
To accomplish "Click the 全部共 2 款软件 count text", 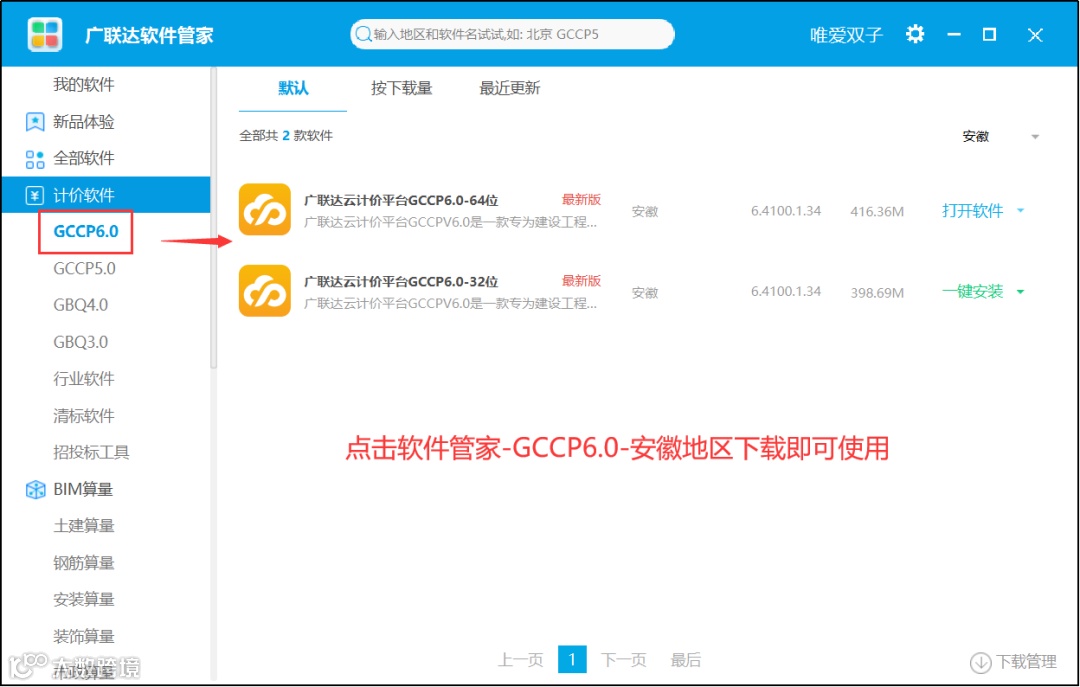I will coord(286,136).
